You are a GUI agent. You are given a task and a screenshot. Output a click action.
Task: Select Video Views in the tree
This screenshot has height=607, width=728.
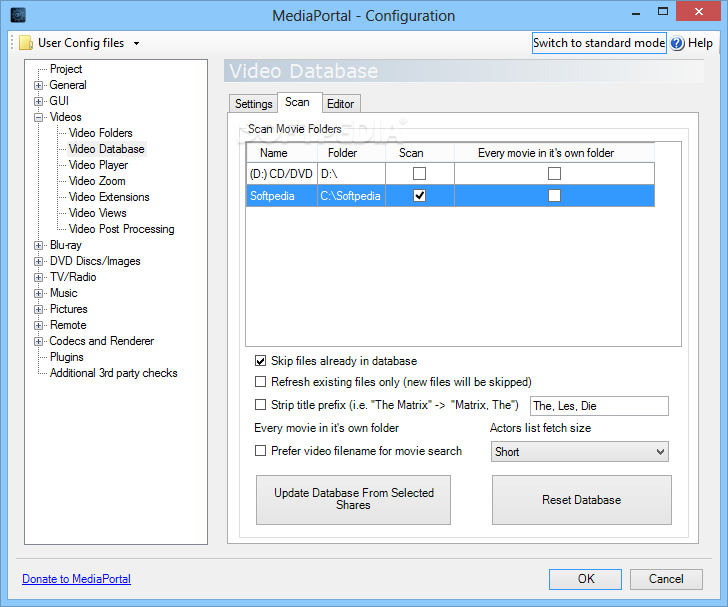pyautogui.click(x=98, y=213)
